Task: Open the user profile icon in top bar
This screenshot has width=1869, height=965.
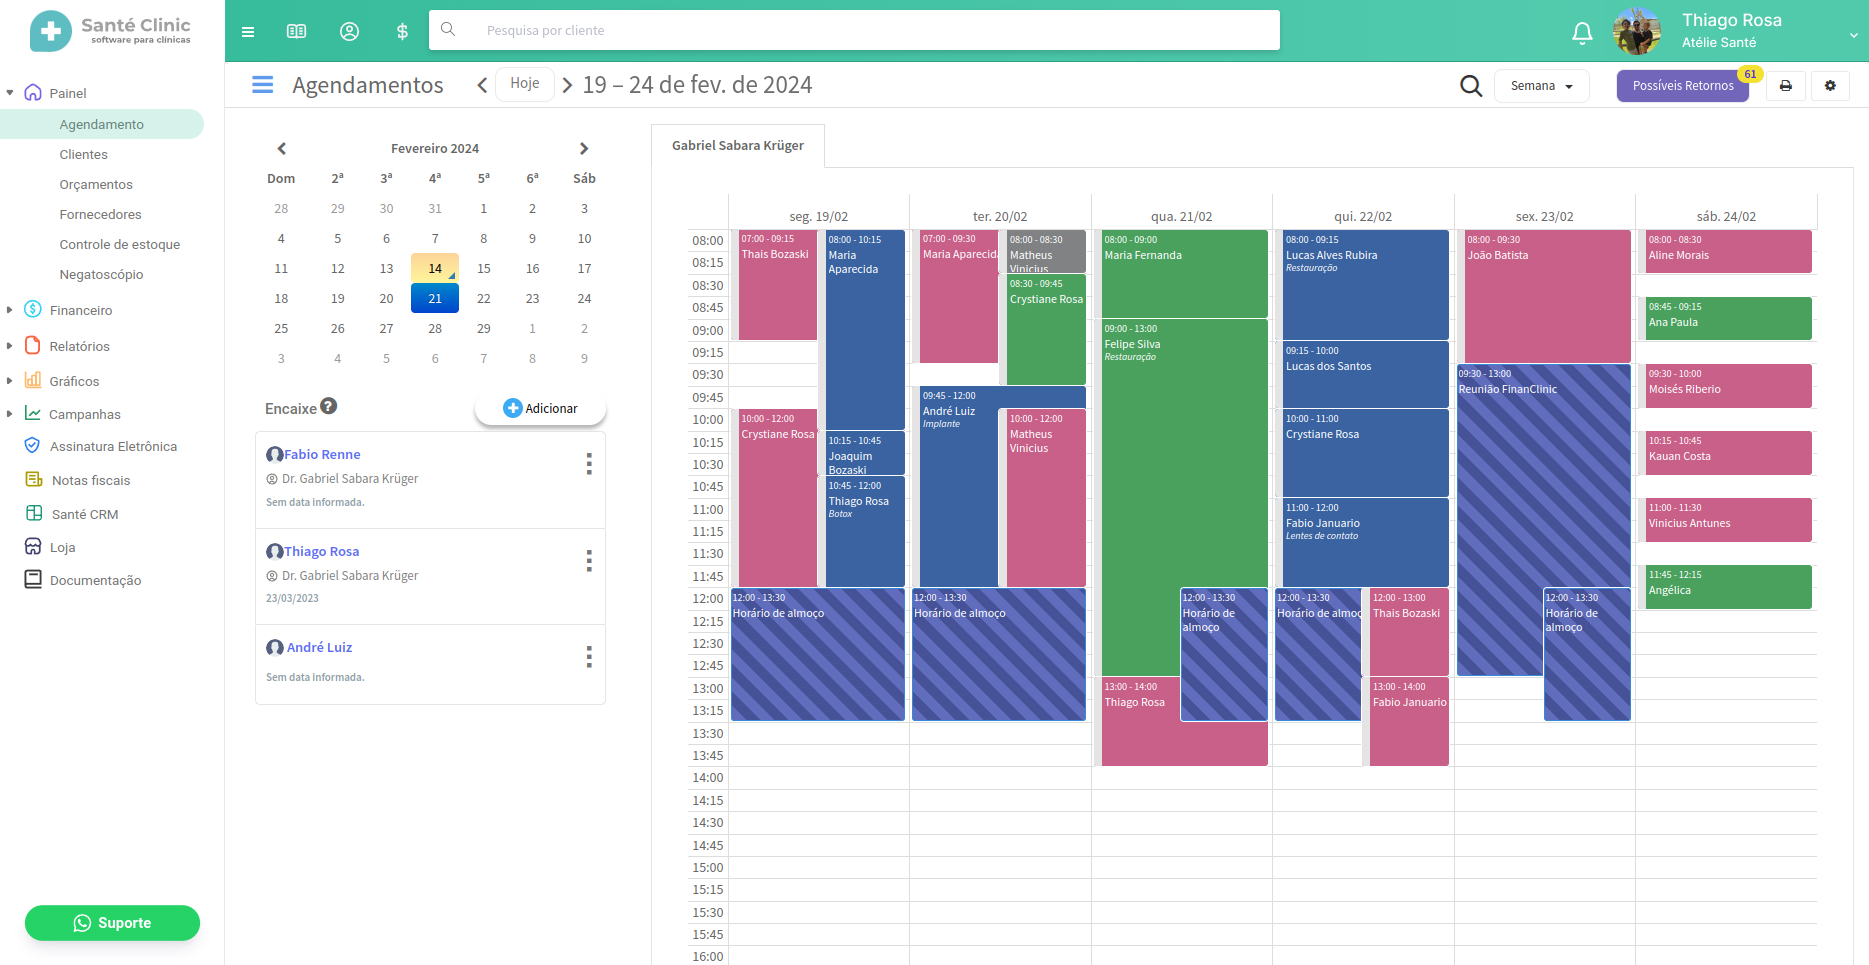Action: pos(349,31)
